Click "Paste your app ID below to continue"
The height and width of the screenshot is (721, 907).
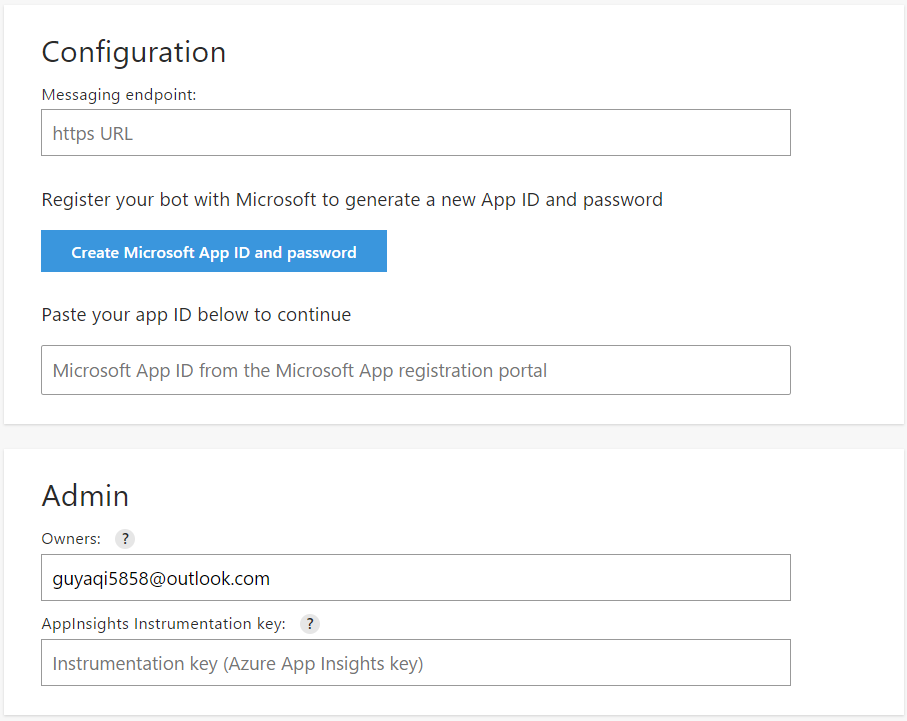coord(196,315)
